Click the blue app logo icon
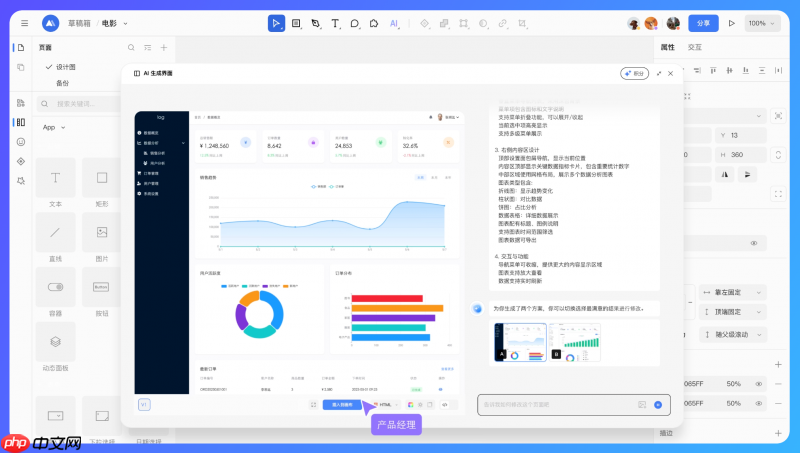The width and height of the screenshot is (800, 453). (50, 23)
